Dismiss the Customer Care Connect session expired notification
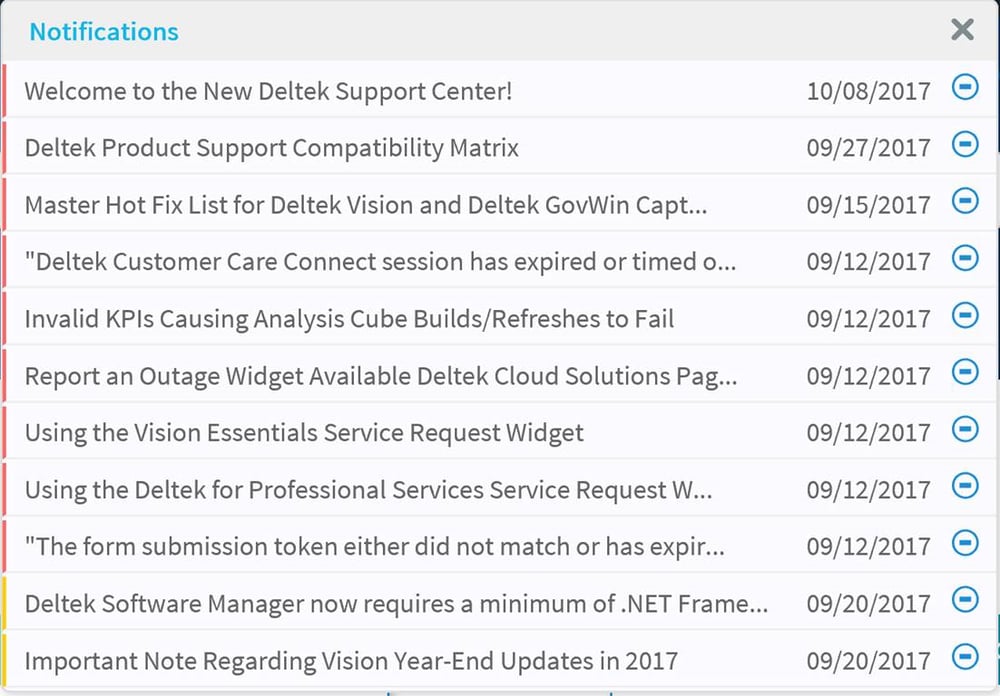The width and height of the screenshot is (1000, 696). coord(965,259)
